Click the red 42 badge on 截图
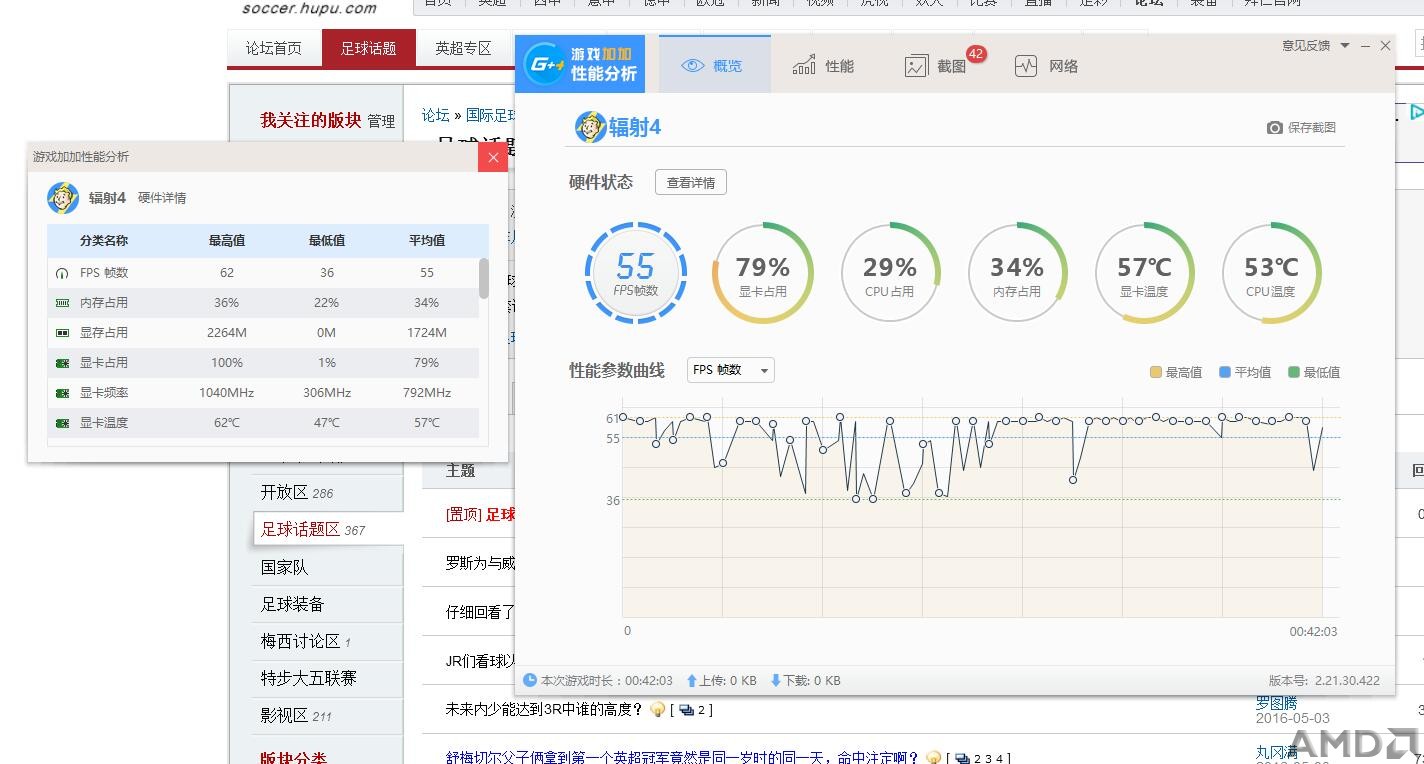 coord(976,54)
